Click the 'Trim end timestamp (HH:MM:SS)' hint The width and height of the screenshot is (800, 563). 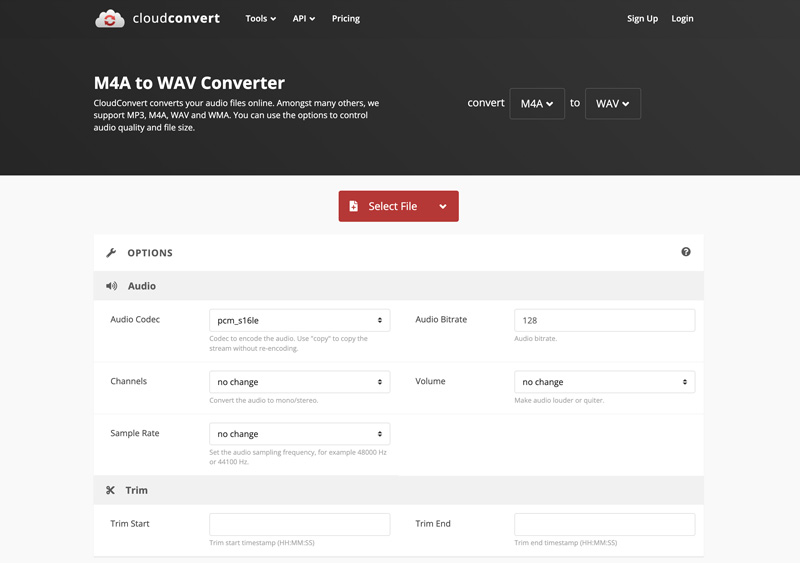point(566,543)
